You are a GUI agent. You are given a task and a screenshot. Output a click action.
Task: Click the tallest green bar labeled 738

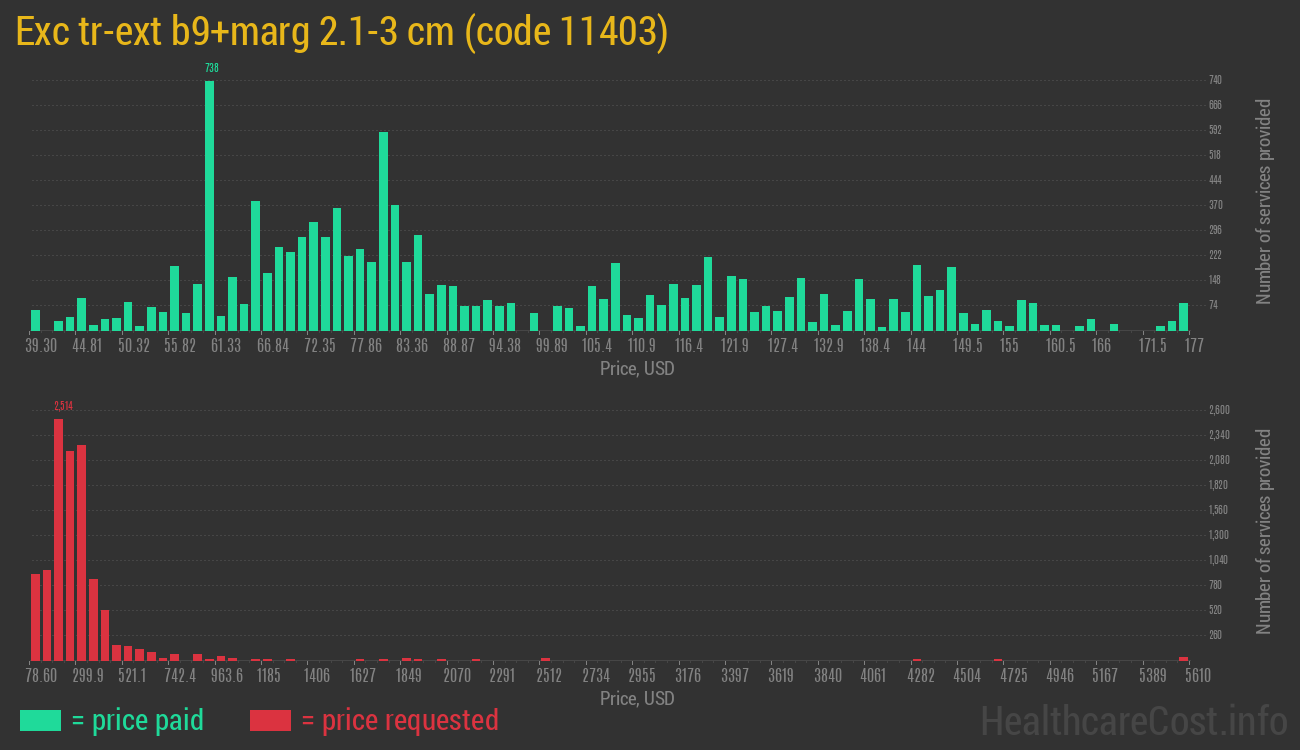pos(209,205)
